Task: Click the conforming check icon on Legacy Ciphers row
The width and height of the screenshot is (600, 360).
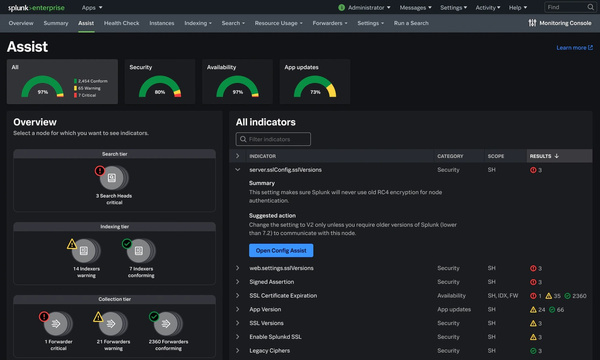Action: 533,351
